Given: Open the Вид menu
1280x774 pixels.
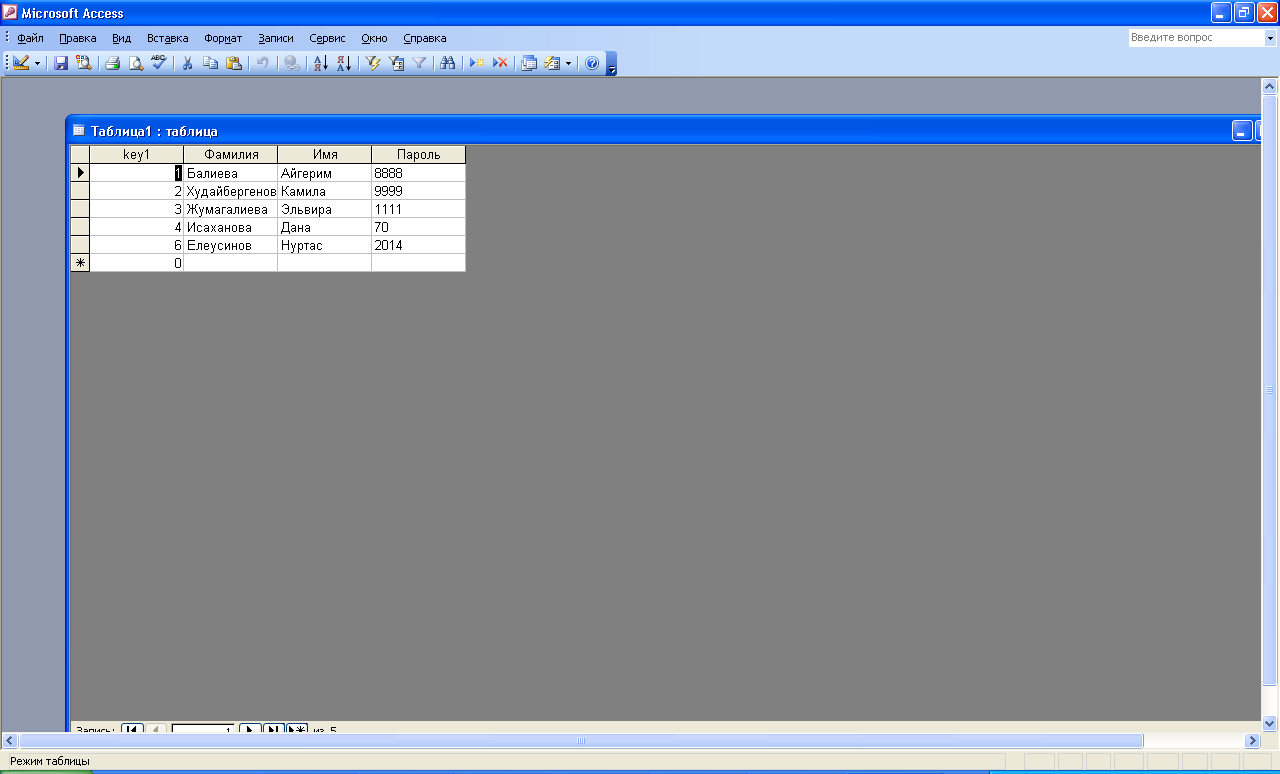Looking at the screenshot, I should [122, 38].
